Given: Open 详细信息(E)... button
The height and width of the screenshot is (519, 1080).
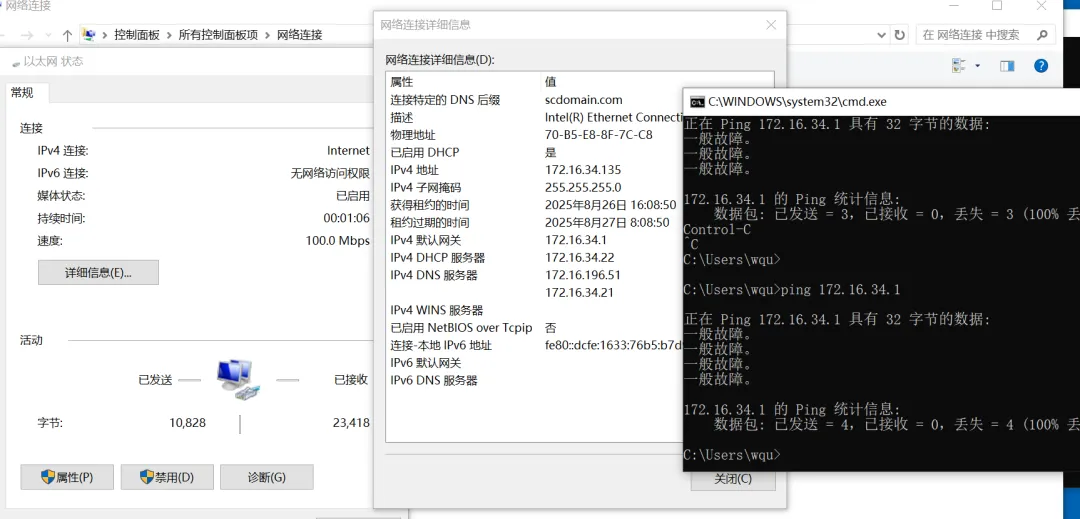Looking at the screenshot, I should tap(98, 273).
